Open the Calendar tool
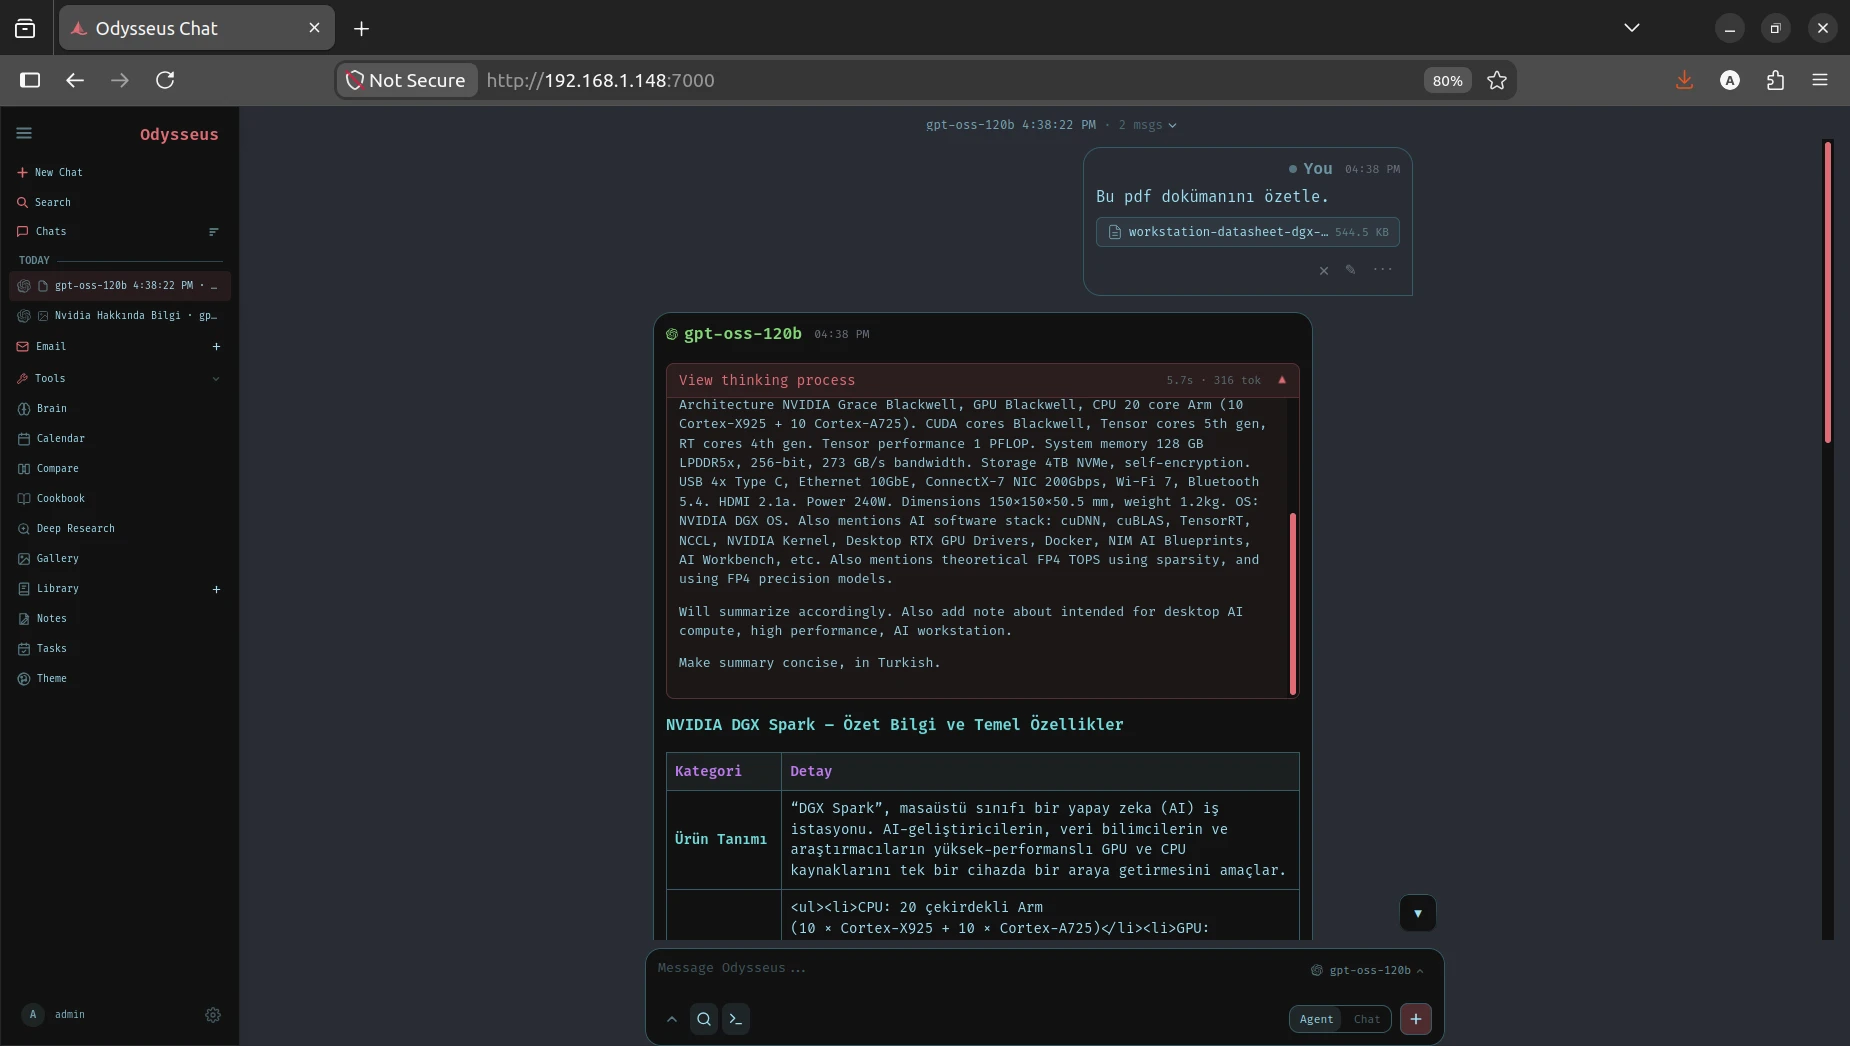The height and width of the screenshot is (1046, 1850). (x=52, y=438)
